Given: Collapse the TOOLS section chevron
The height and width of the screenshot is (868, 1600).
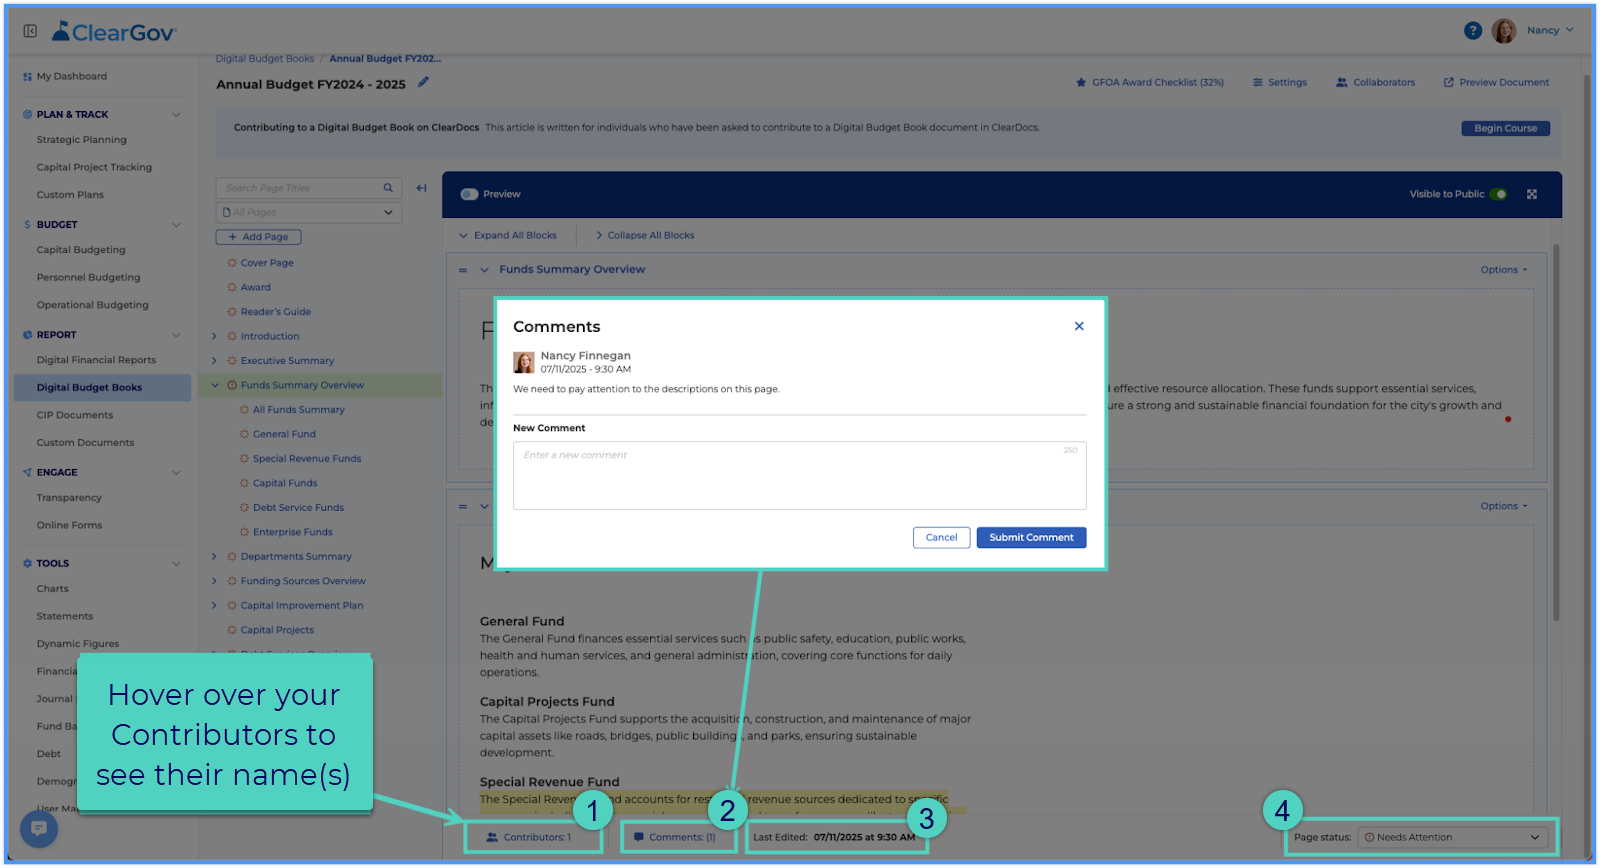Looking at the screenshot, I should pos(176,564).
